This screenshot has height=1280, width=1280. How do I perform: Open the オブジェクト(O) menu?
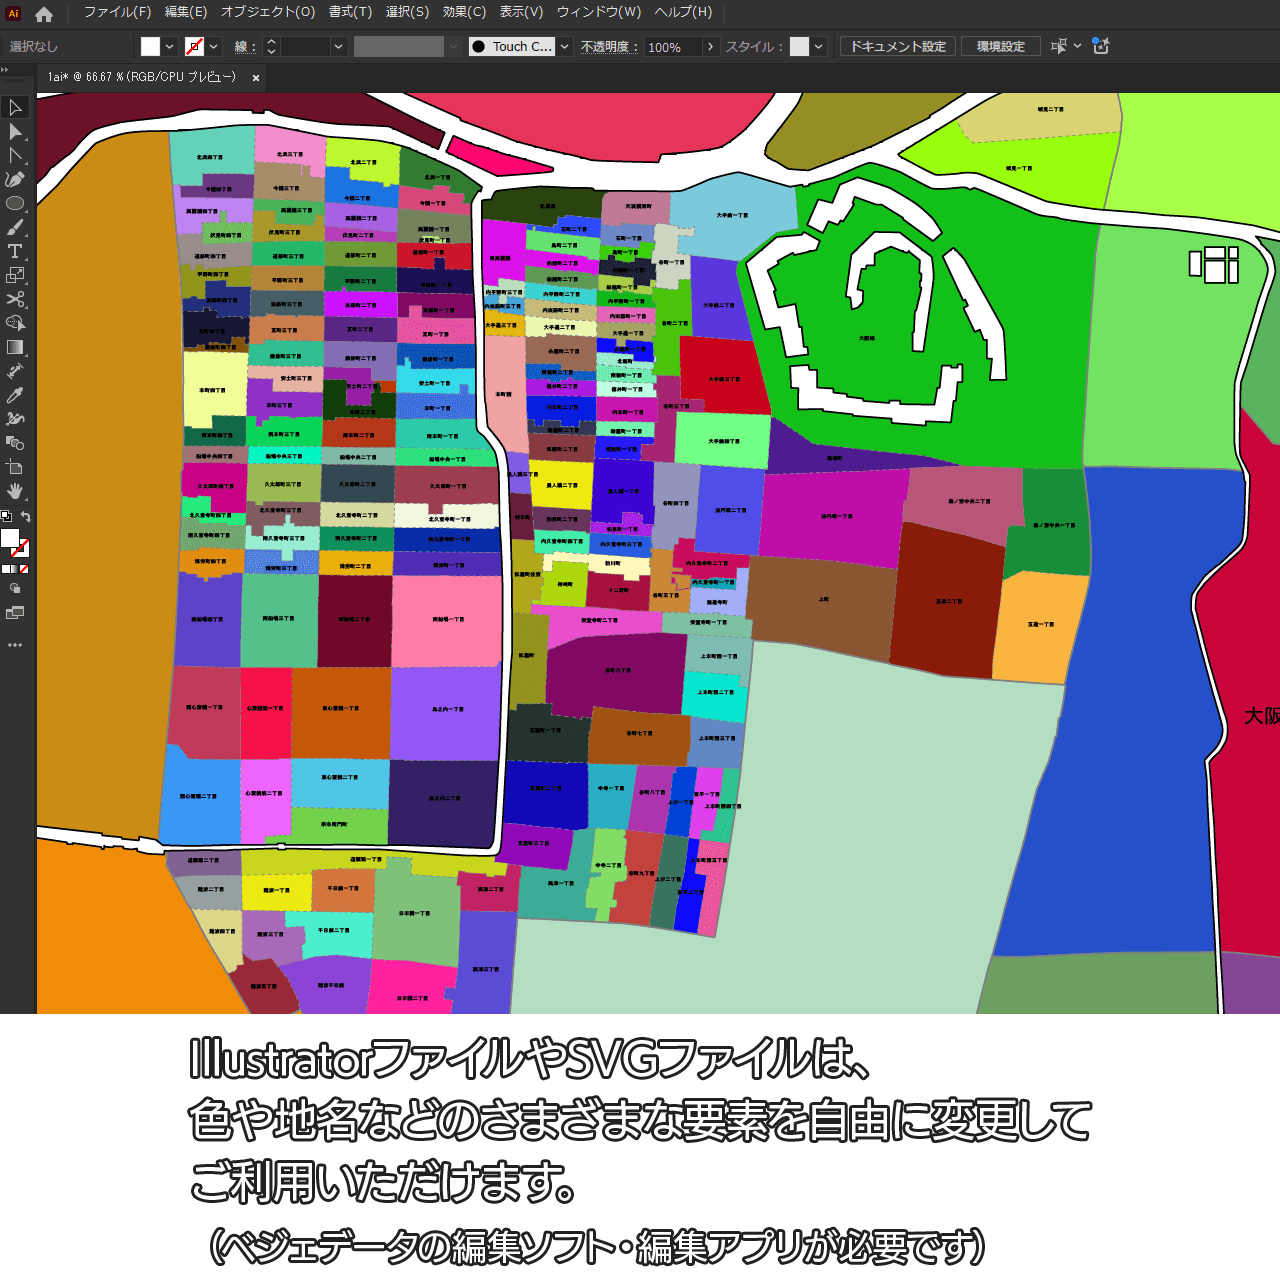[267, 12]
